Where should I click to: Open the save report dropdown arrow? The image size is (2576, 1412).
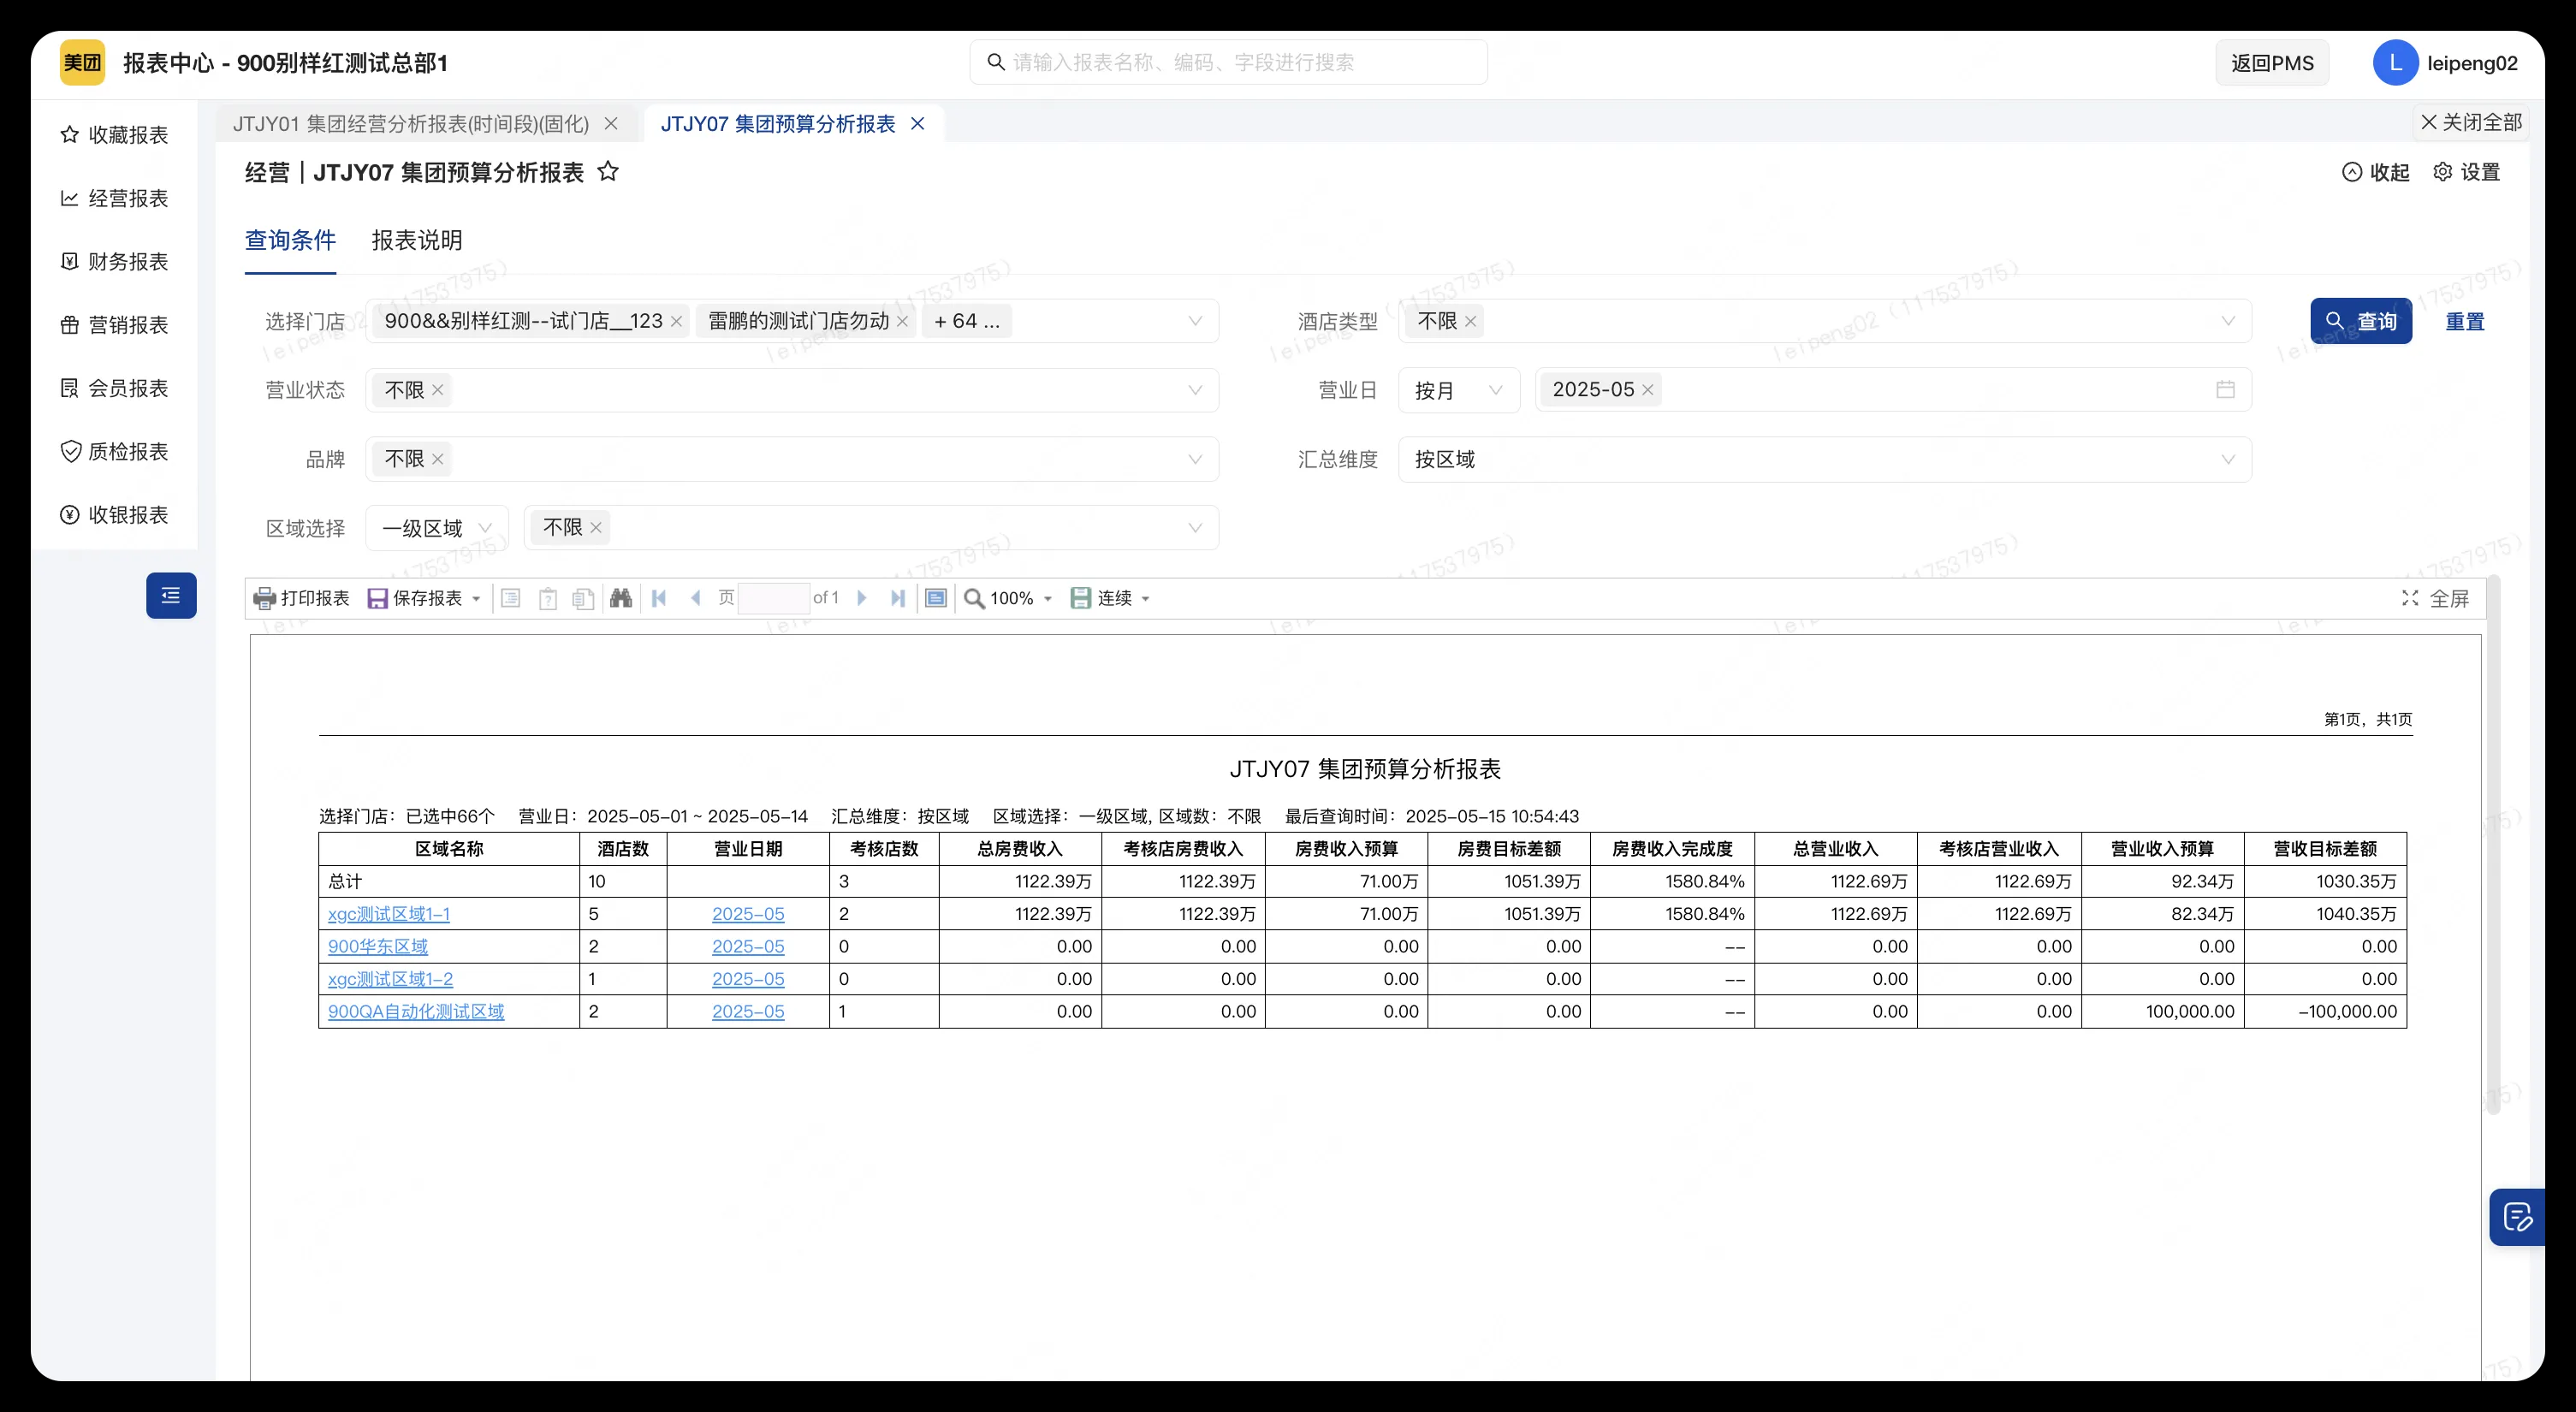(x=476, y=599)
